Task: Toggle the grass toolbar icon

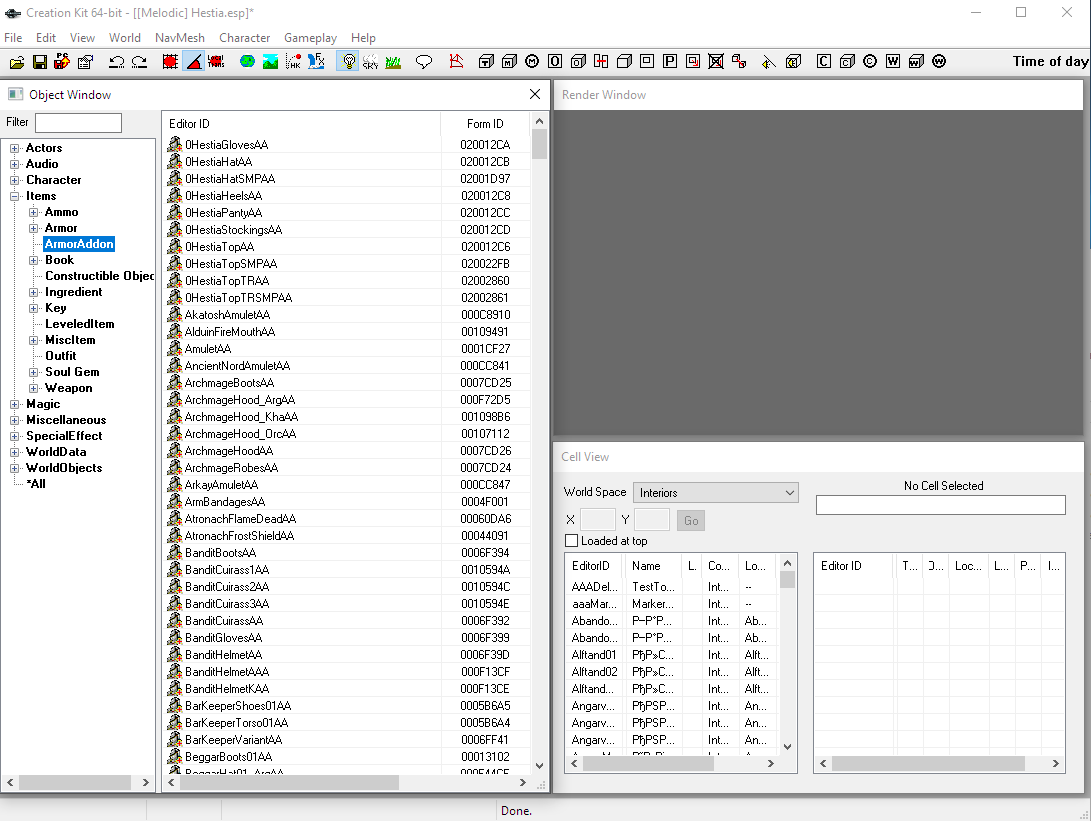Action: pyautogui.click(x=393, y=62)
